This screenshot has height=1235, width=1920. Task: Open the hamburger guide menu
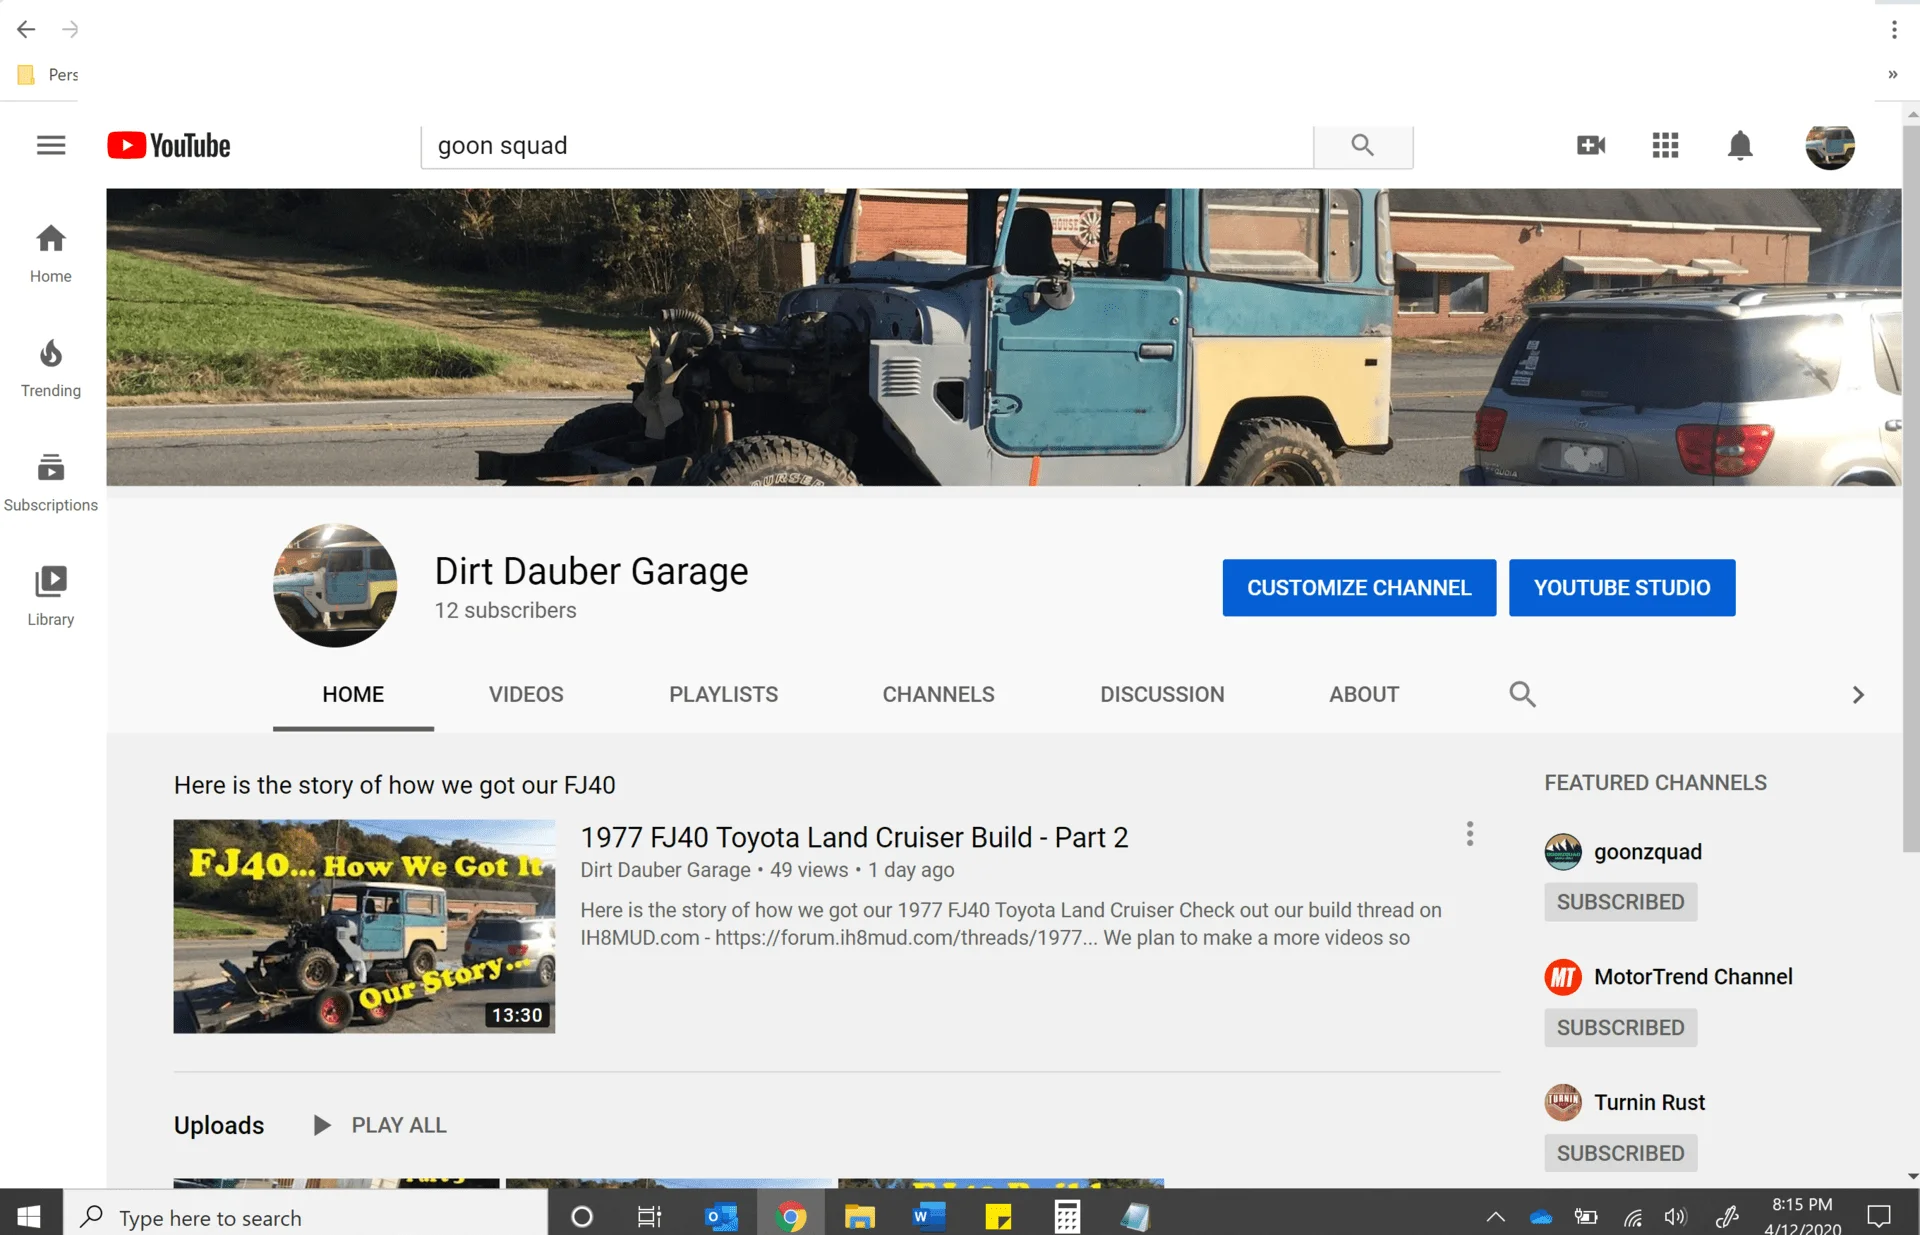pyautogui.click(x=51, y=145)
